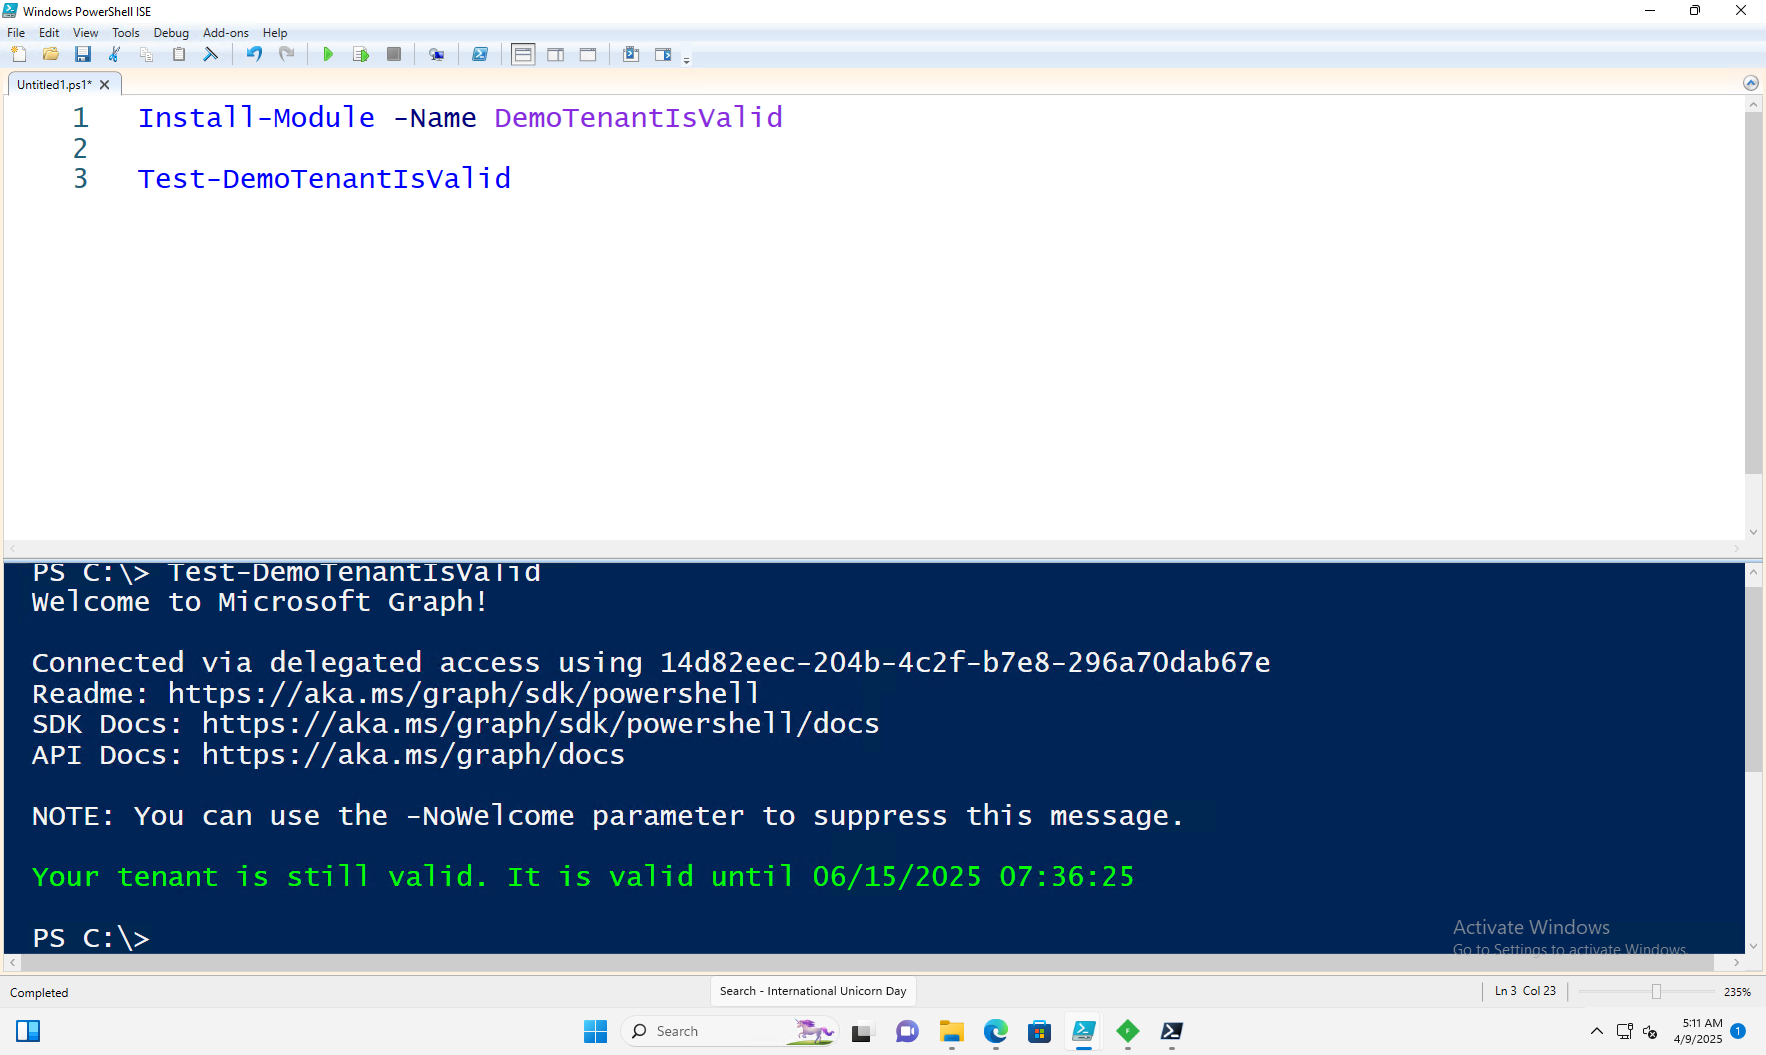Open Task View on taskbar
Viewport: 1766px width, 1055px height.
[x=861, y=1031]
